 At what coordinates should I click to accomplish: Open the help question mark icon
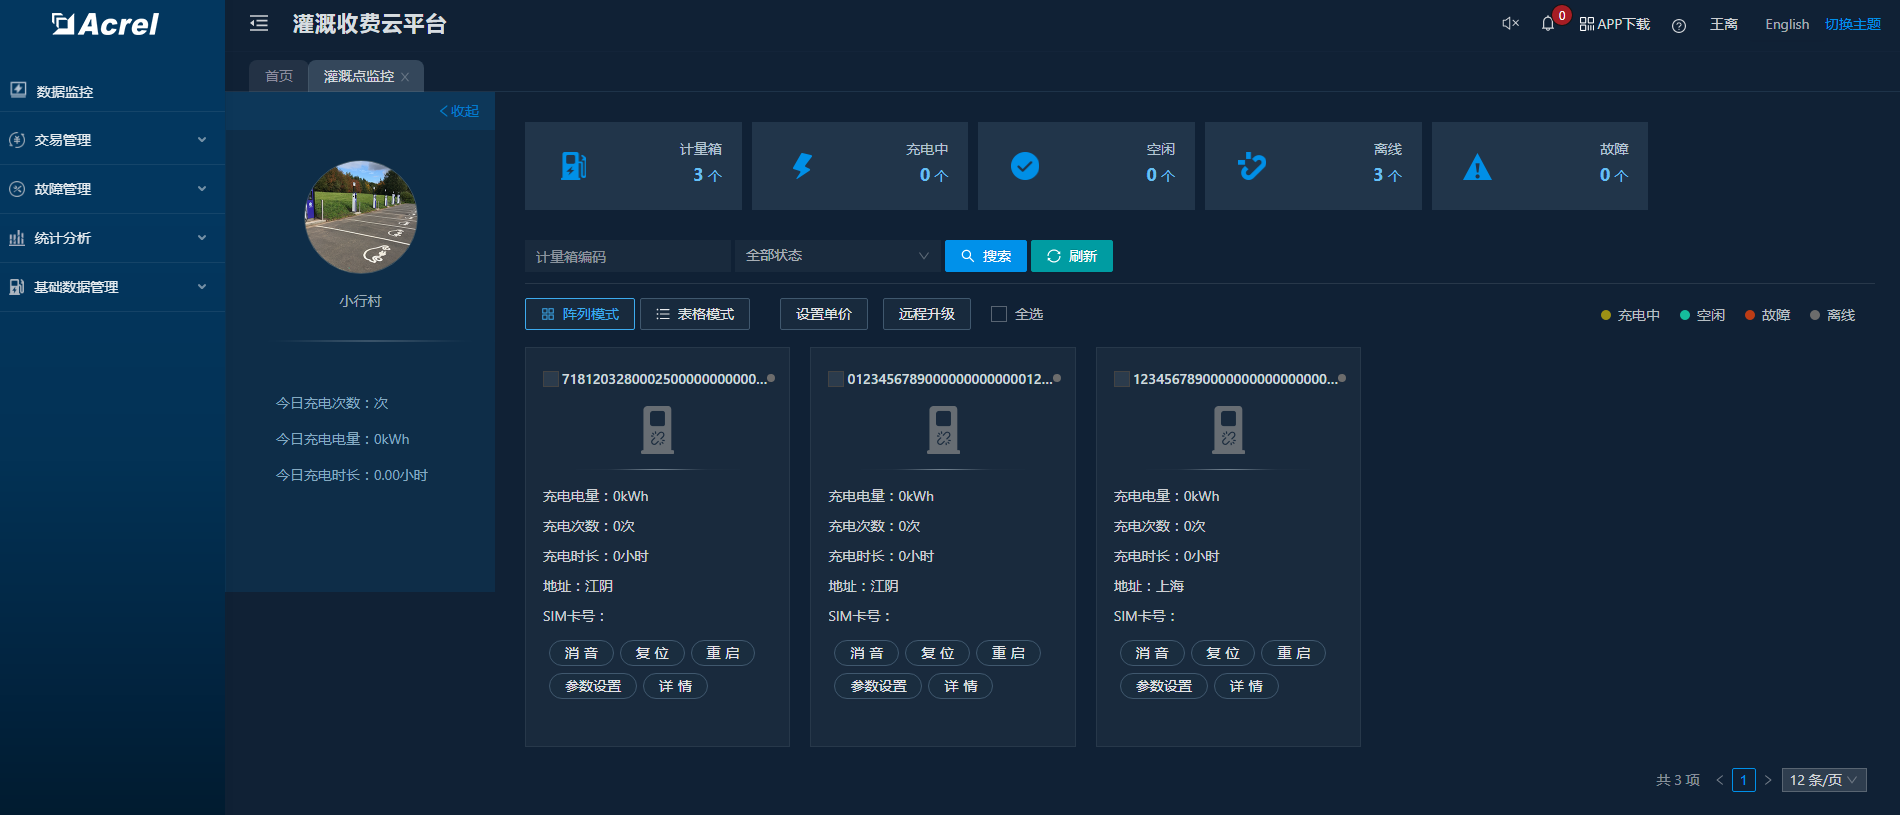click(1679, 26)
